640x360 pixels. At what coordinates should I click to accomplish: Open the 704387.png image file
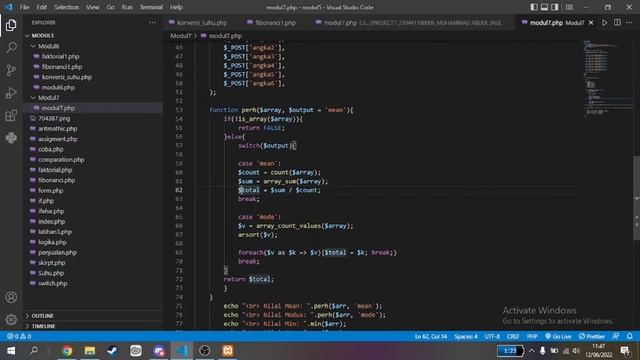pyautogui.click(x=54, y=118)
